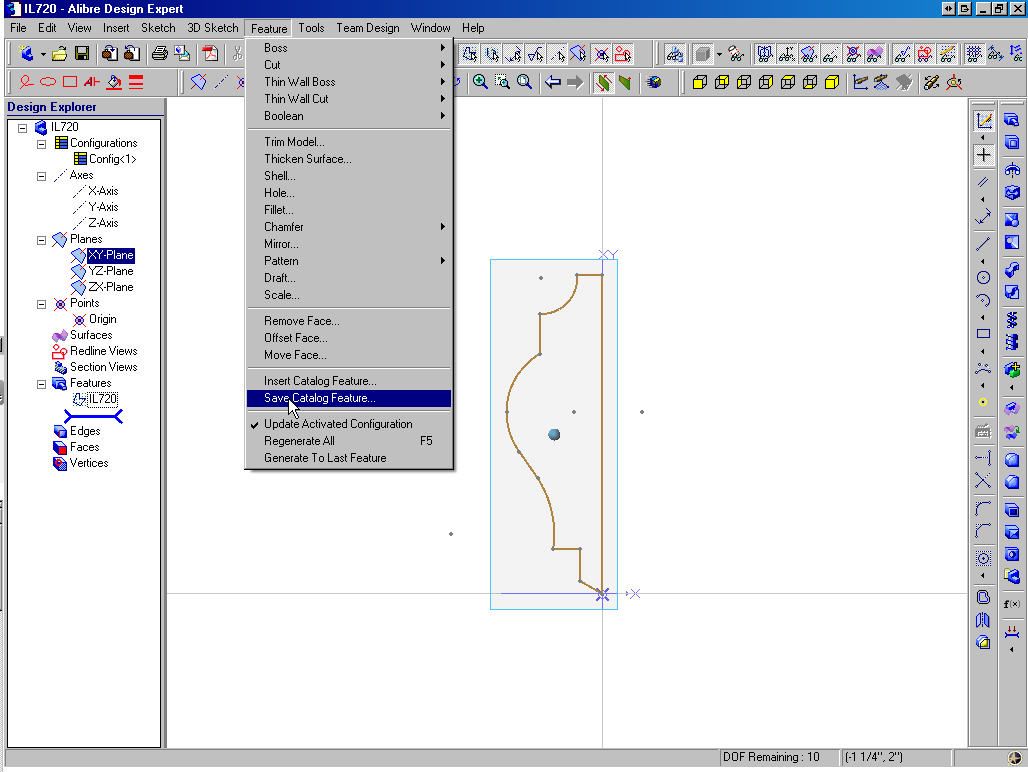Toggle the green sketch plane visibility icon
Viewport: 1028px width, 772px height.
coord(604,82)
